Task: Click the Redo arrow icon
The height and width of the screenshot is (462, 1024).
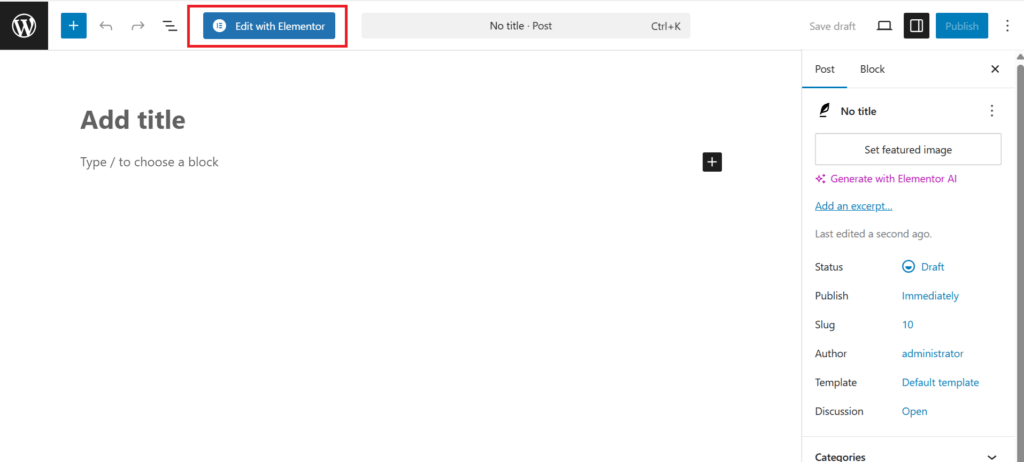Action: 138,26
